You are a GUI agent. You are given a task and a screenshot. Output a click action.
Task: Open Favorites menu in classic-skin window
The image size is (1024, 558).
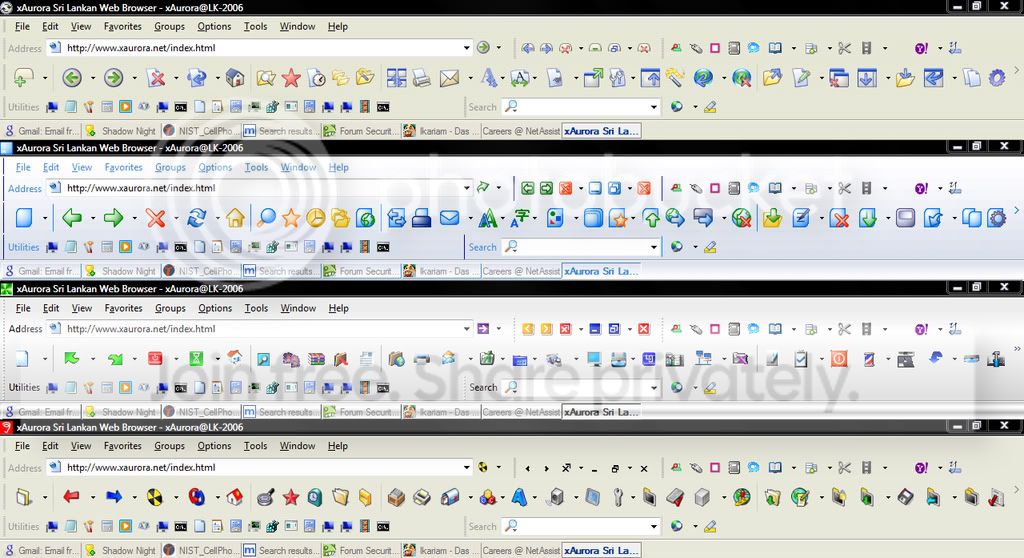pos(123,26)
